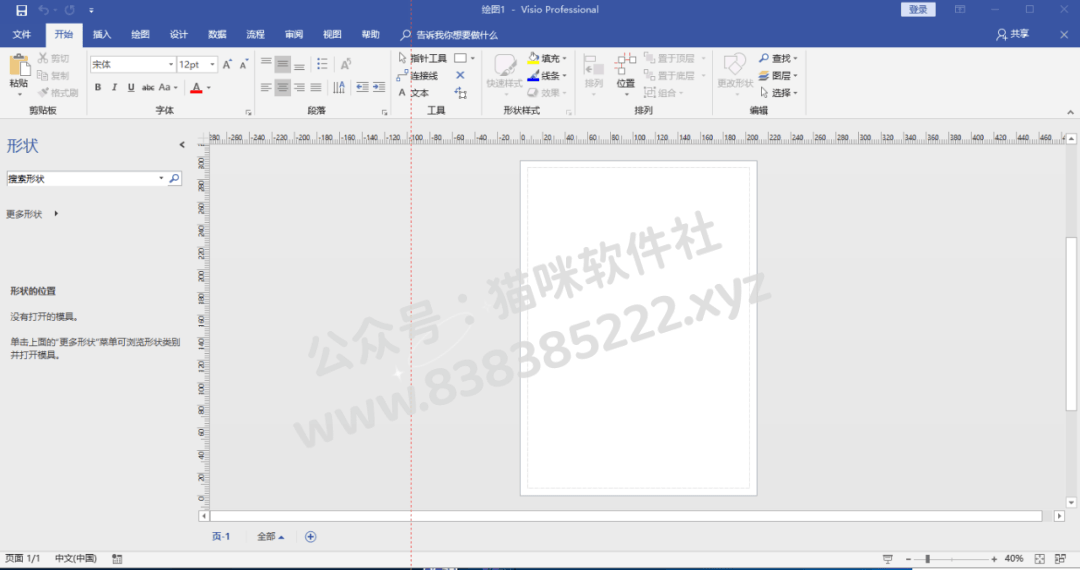This screenshot has width=1080, height=570.
Task: Click the zoom in plus icon
Action: [x=994, y=559]
